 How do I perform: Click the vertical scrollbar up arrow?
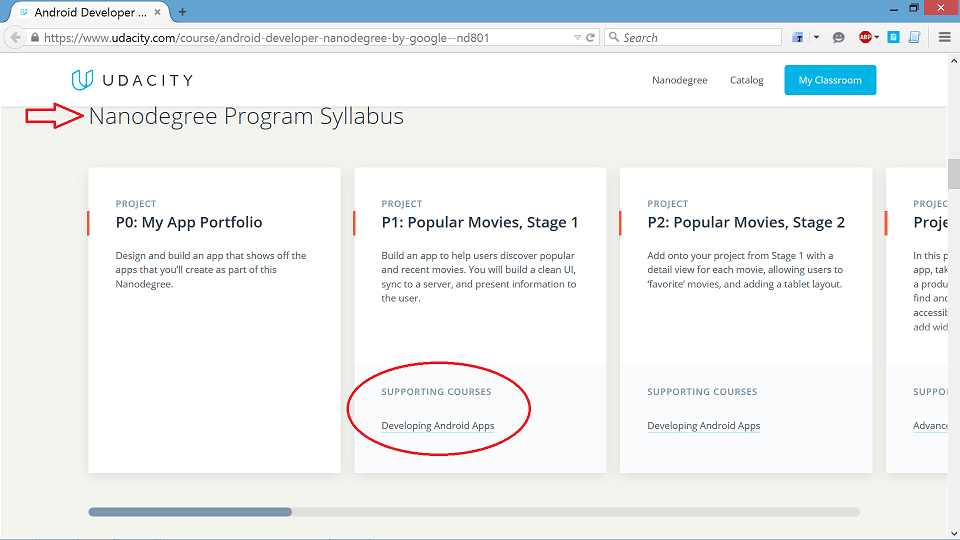click(953, 61)
